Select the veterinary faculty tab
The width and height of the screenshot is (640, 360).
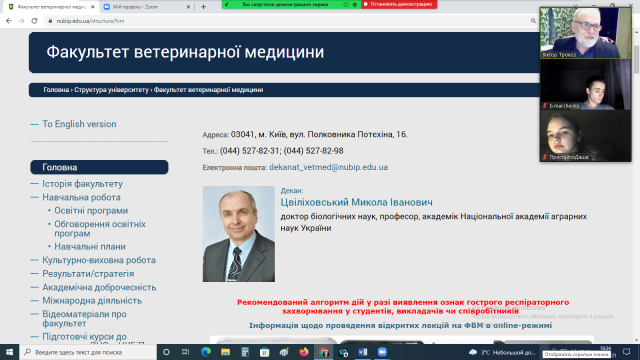coord(52,7)
